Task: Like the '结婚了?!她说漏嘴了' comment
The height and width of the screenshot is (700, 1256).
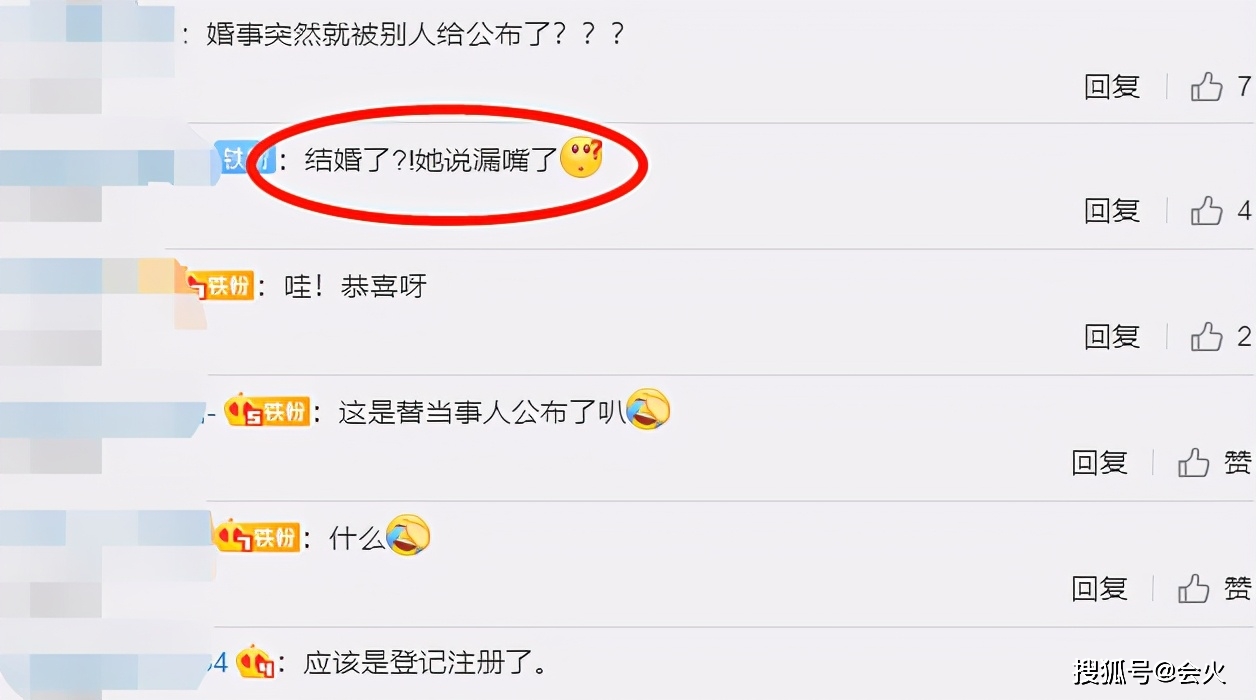Action: [x=1207, y=211]
